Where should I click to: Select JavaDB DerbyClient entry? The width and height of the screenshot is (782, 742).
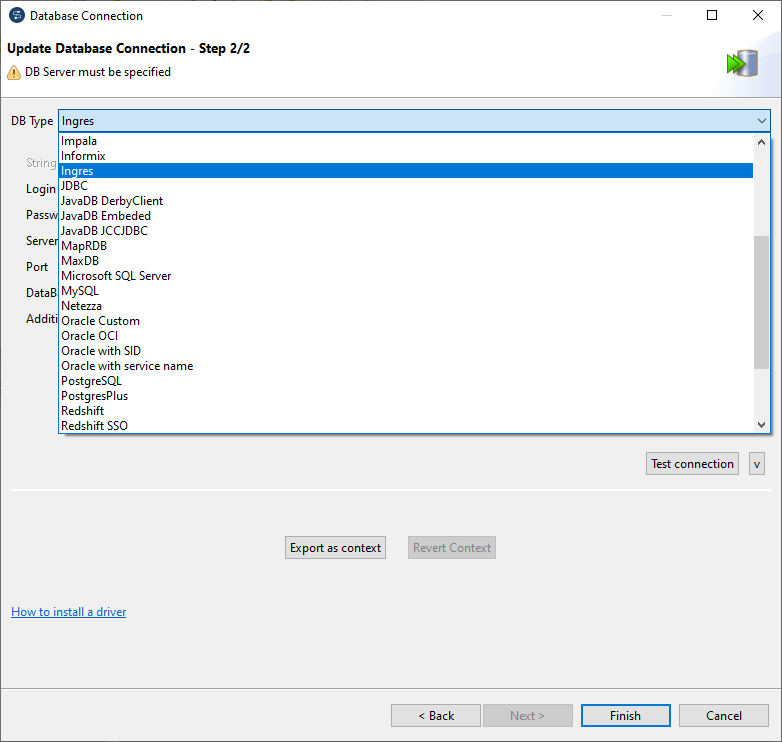pyautogui.click(x=405, y=201)
